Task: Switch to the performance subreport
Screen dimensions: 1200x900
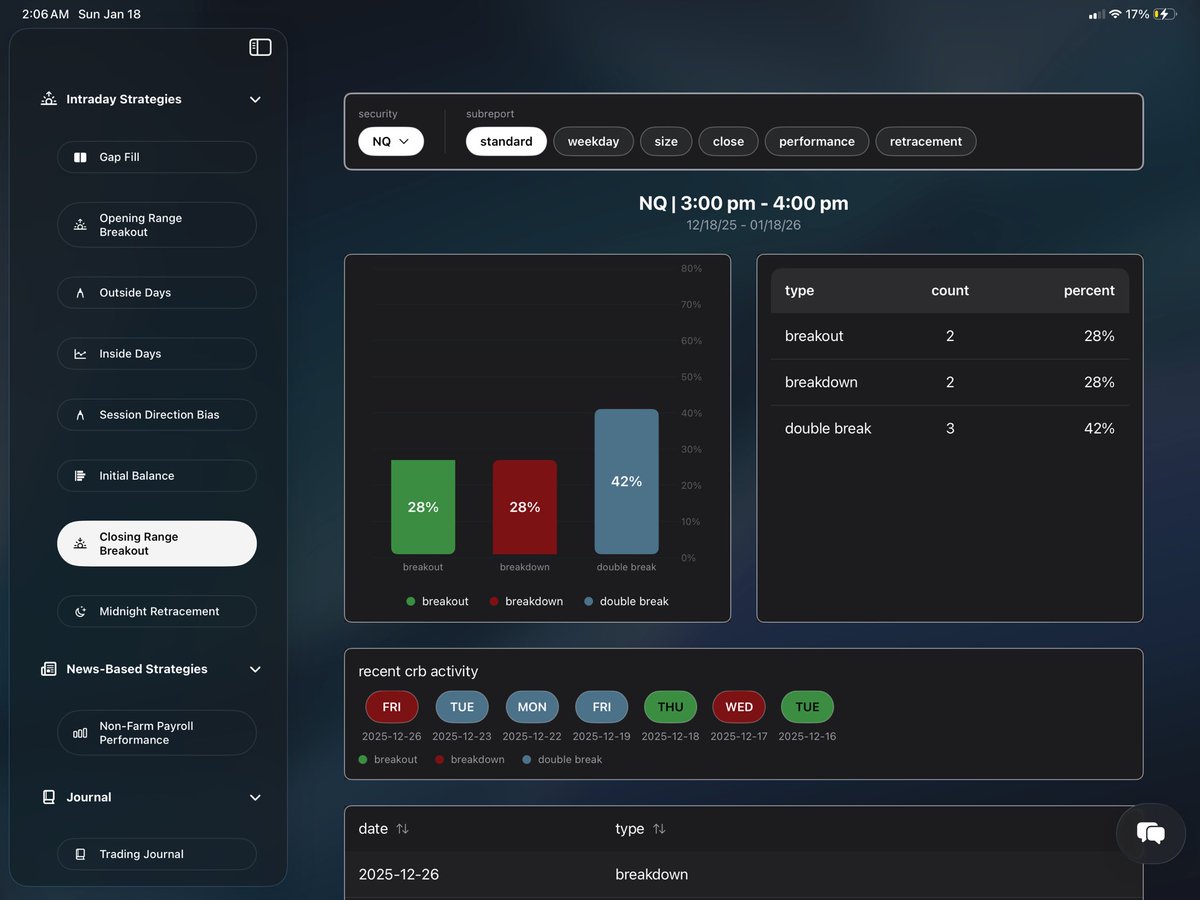Action: (x=817, y=141)
